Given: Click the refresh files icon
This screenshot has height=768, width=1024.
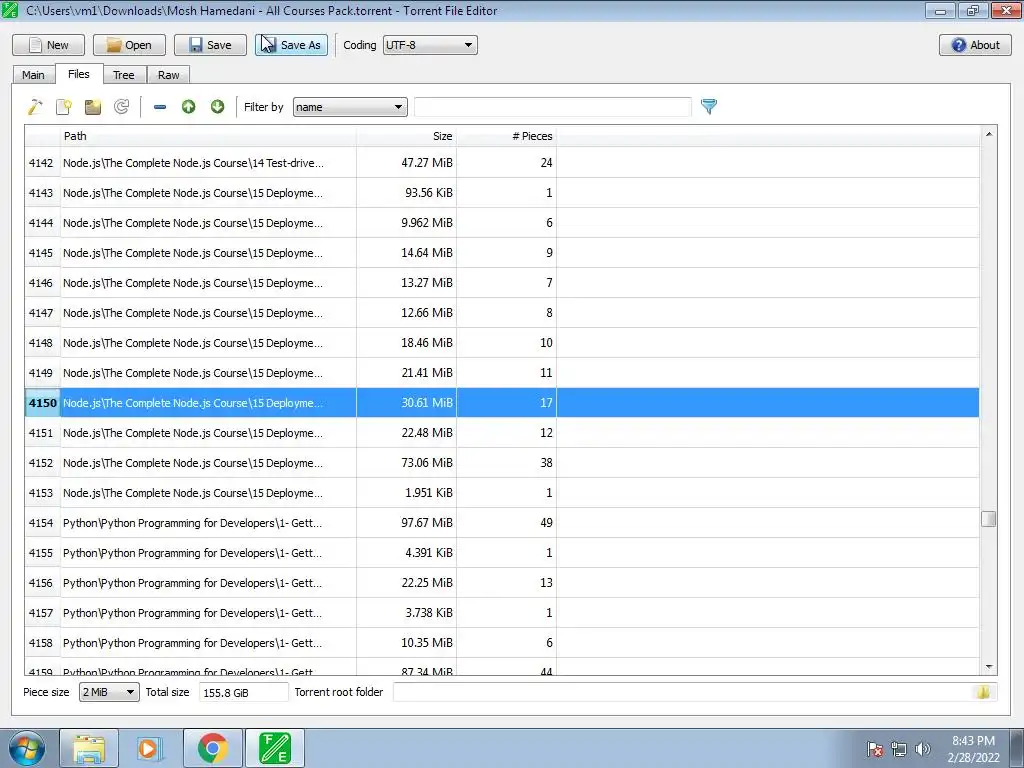Looking at the screenshot, I should point(121,106).
